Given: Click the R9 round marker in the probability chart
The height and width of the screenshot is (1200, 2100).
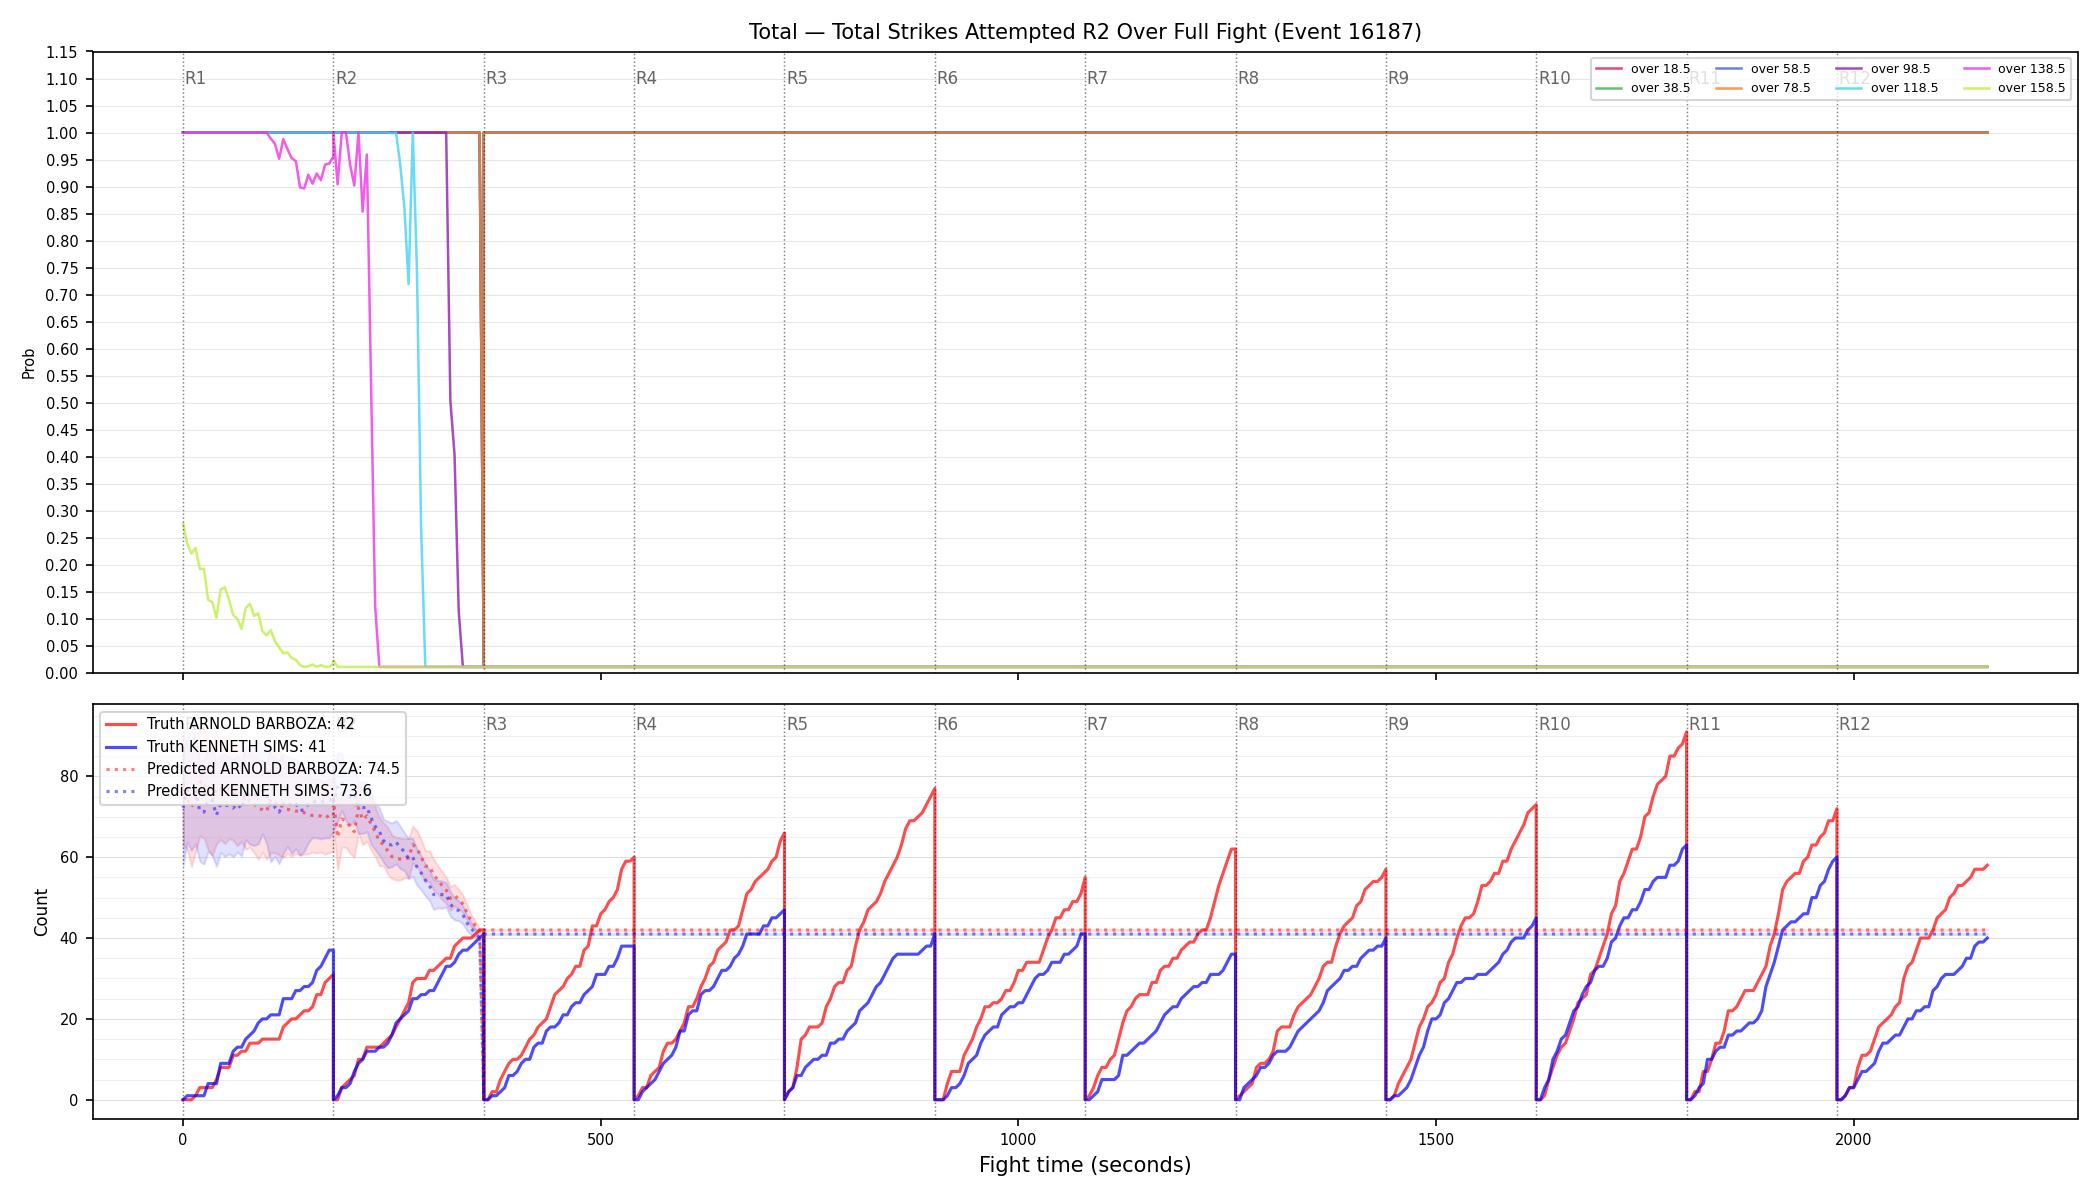Looking at the screenshot, I should (1398, 78).
